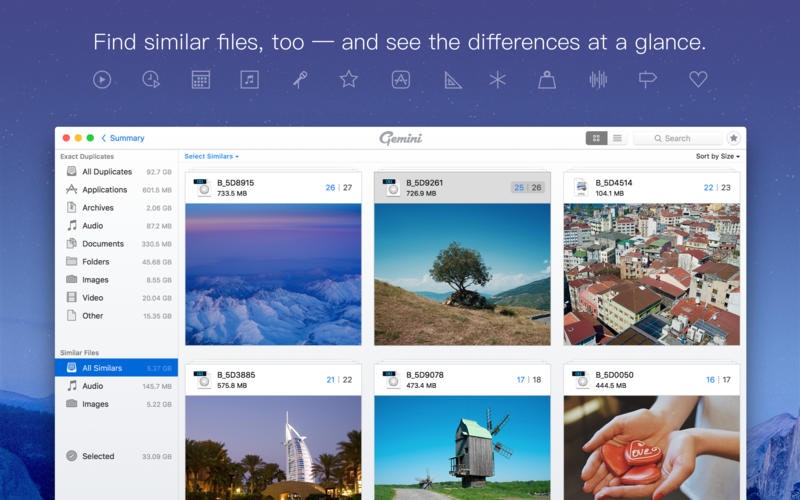Click the B_5D4514 file icon

pyautogui.click(x=581, y=187)
